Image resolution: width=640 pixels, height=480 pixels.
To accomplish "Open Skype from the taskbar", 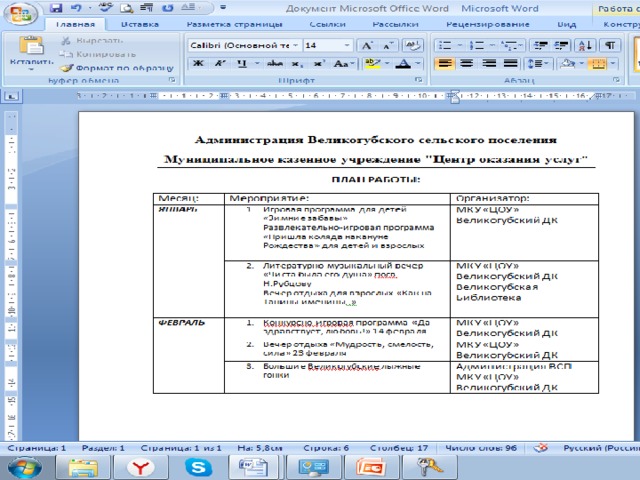I will coord(200,466).
